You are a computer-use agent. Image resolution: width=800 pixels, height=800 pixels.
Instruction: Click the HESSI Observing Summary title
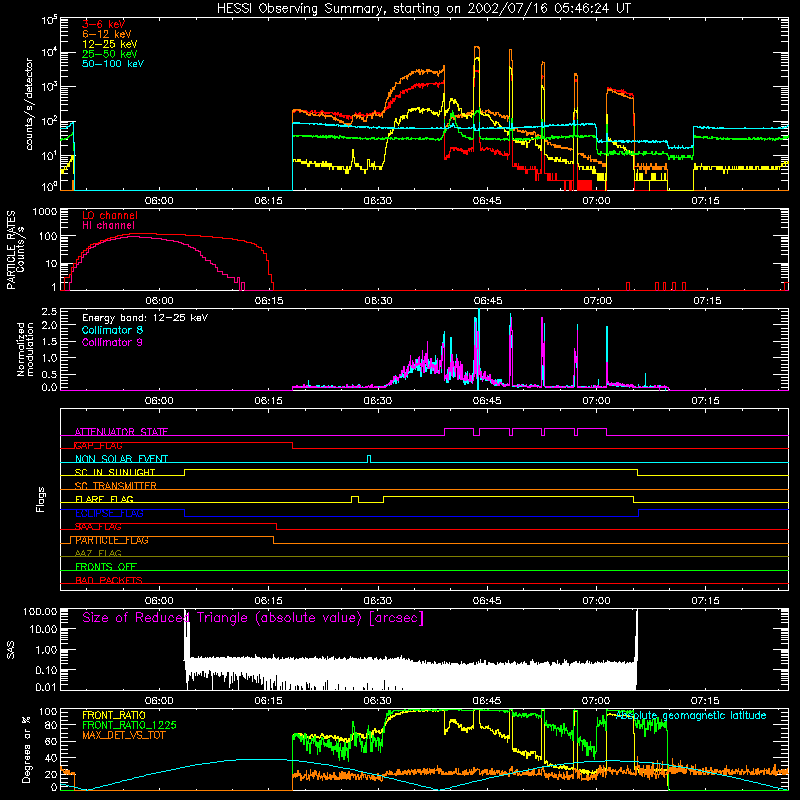pyautogui.click(x=423, y=8)
